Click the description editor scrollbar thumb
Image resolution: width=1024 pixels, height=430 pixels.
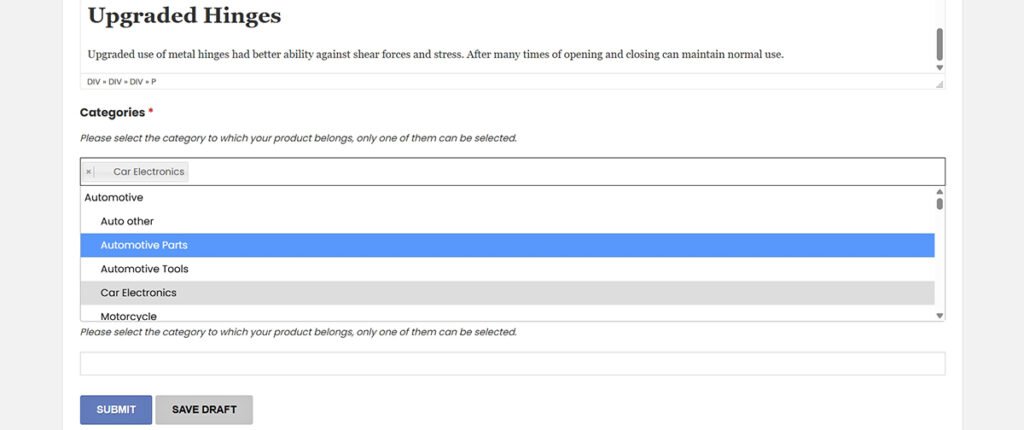[939, 43]
